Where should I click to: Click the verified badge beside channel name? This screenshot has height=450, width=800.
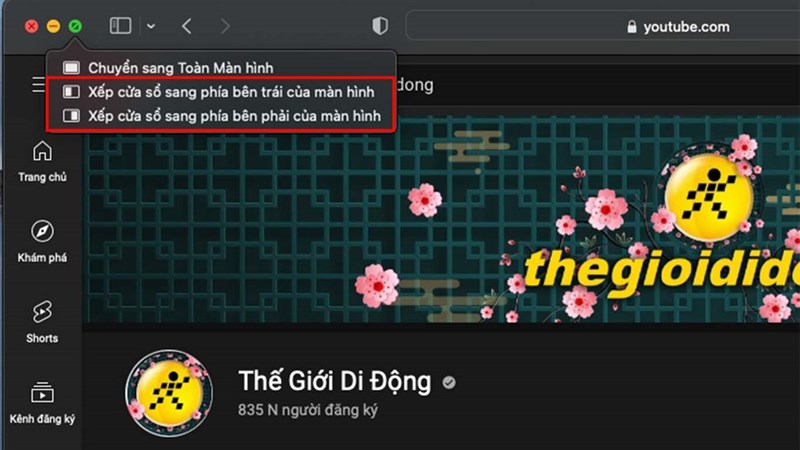[449, 383]
